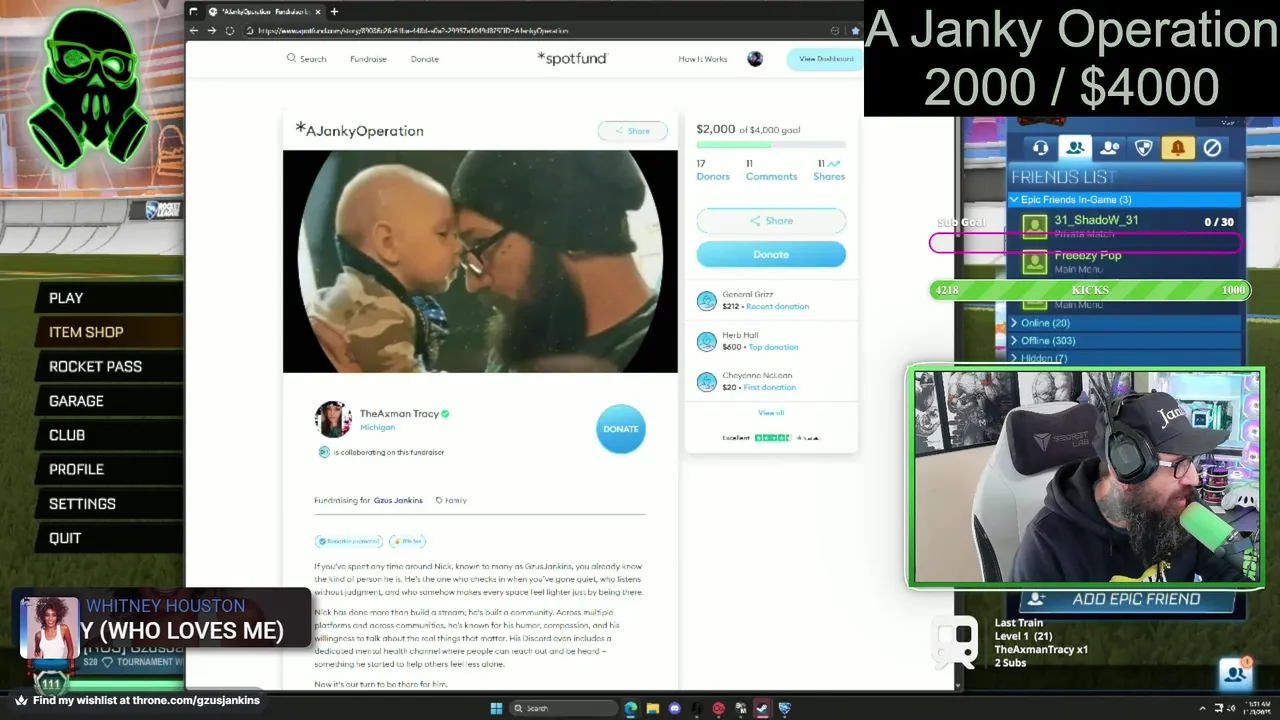Click the browser address bar URL
Image resolution: width=1280 pixels, height=720 pixels.
point(413,30)
